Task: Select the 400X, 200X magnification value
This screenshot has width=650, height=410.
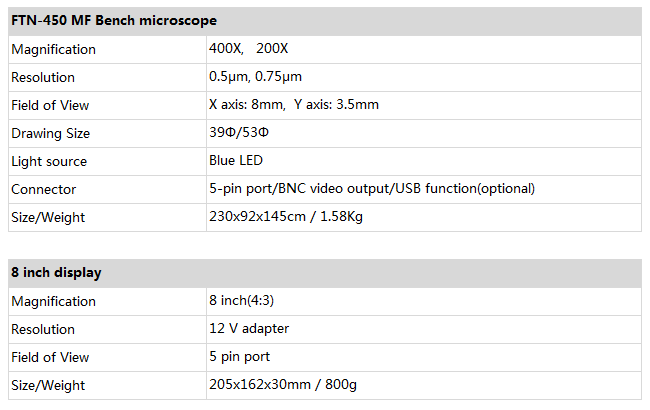Action: (248, 49)
